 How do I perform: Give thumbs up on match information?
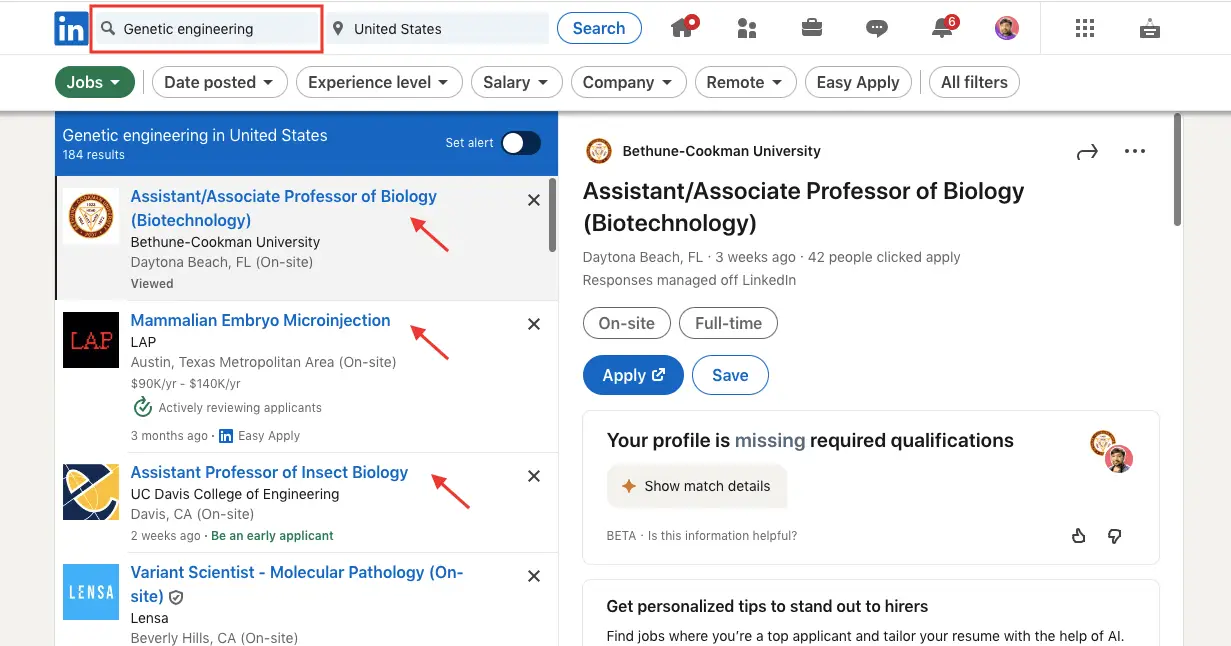(1078, 536)
